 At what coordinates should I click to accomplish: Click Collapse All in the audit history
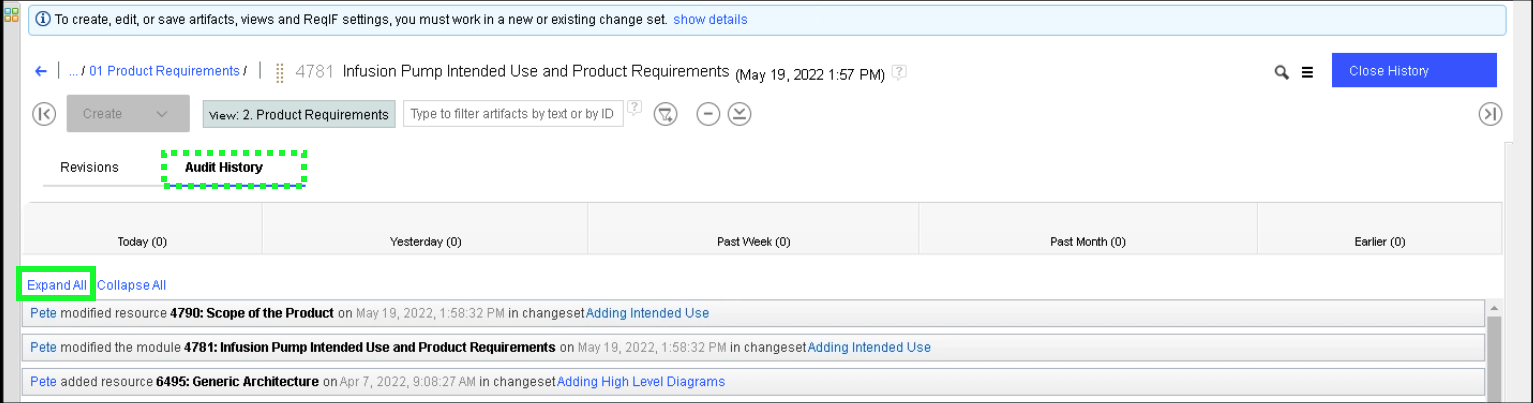[131, 285]
